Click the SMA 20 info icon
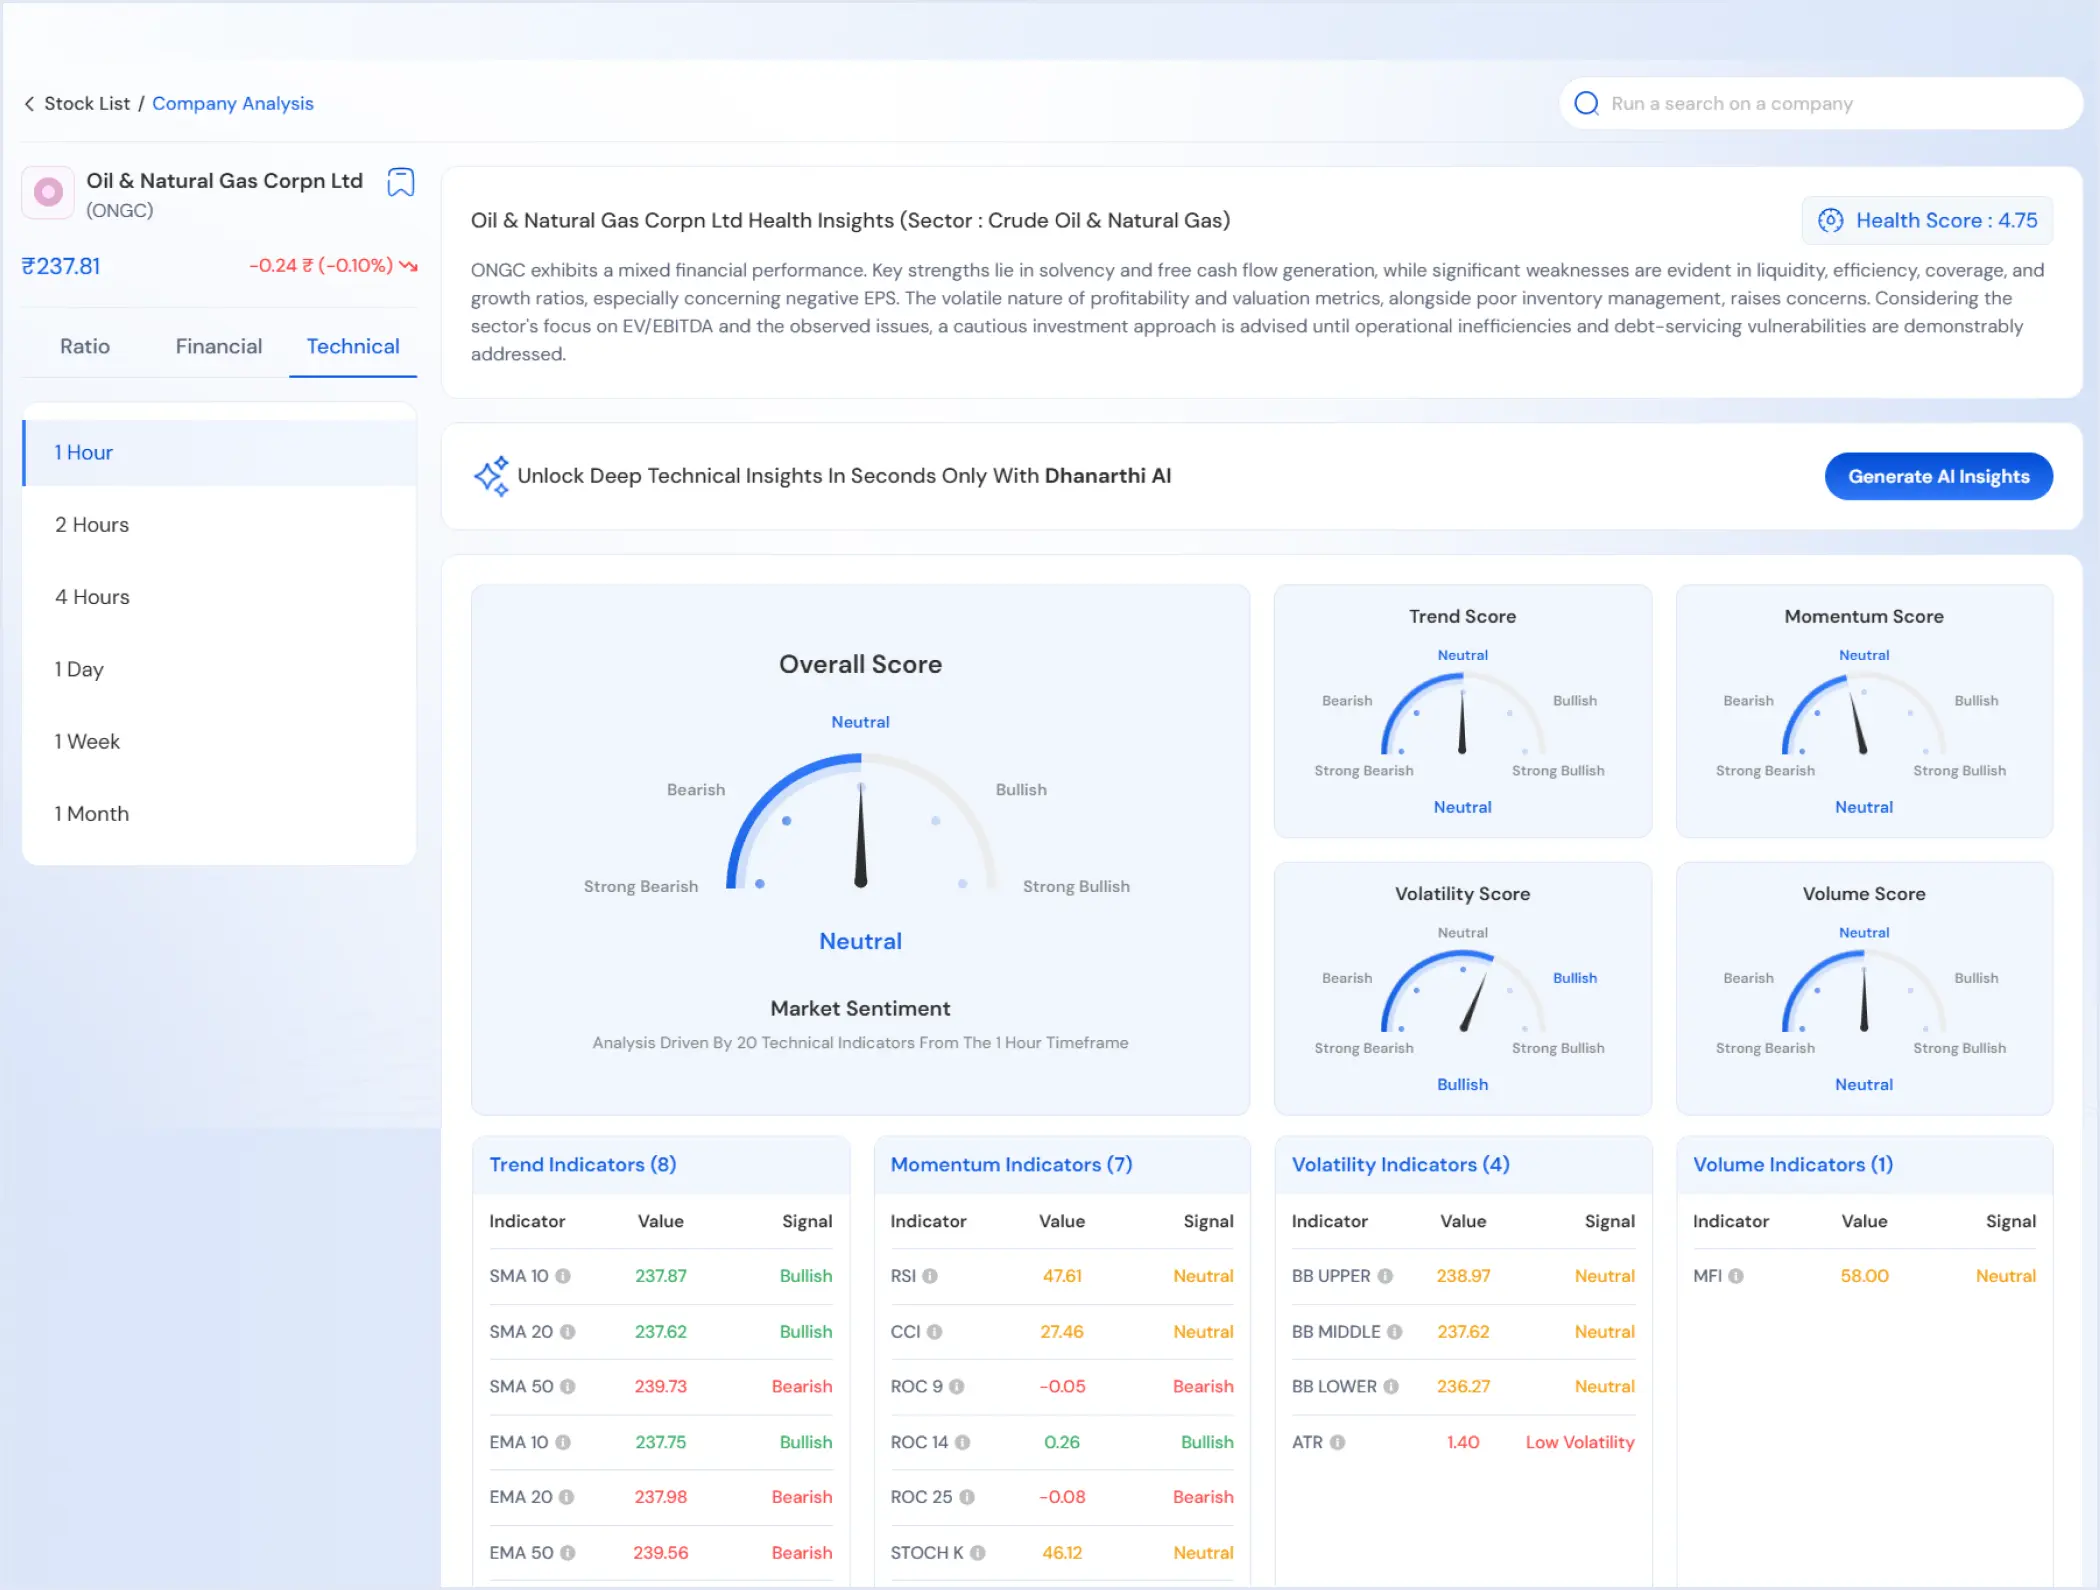This screenshot has width=2100, height=1590. point(567,1332)
